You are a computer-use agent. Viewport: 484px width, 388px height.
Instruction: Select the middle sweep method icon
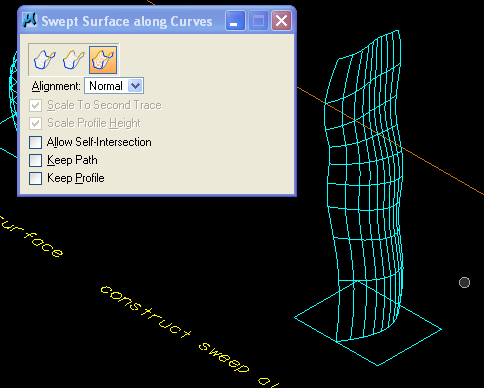tap(73, 60)
